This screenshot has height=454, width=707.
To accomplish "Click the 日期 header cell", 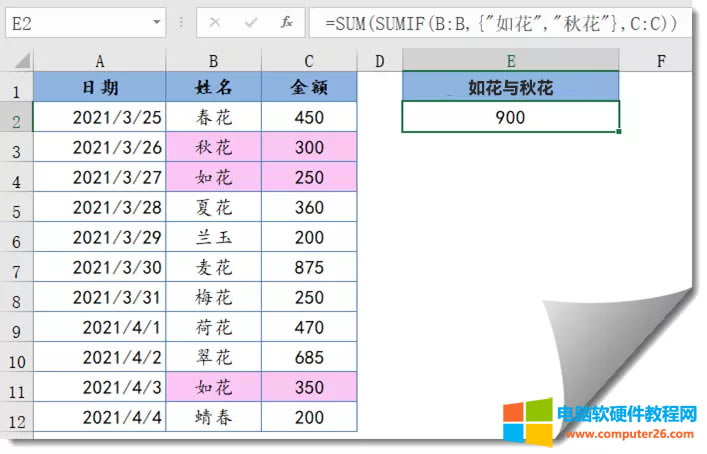I will (x=100, y=88).
